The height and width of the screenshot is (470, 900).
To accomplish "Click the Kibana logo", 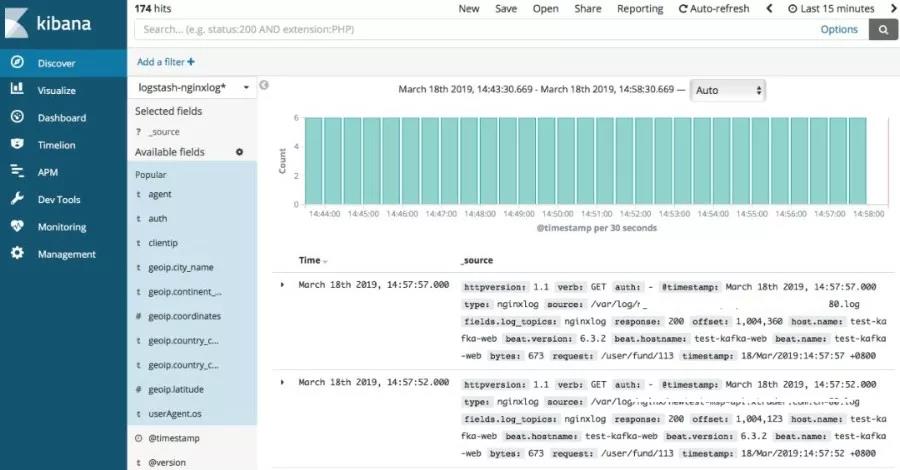I will [x=48, y=23].
